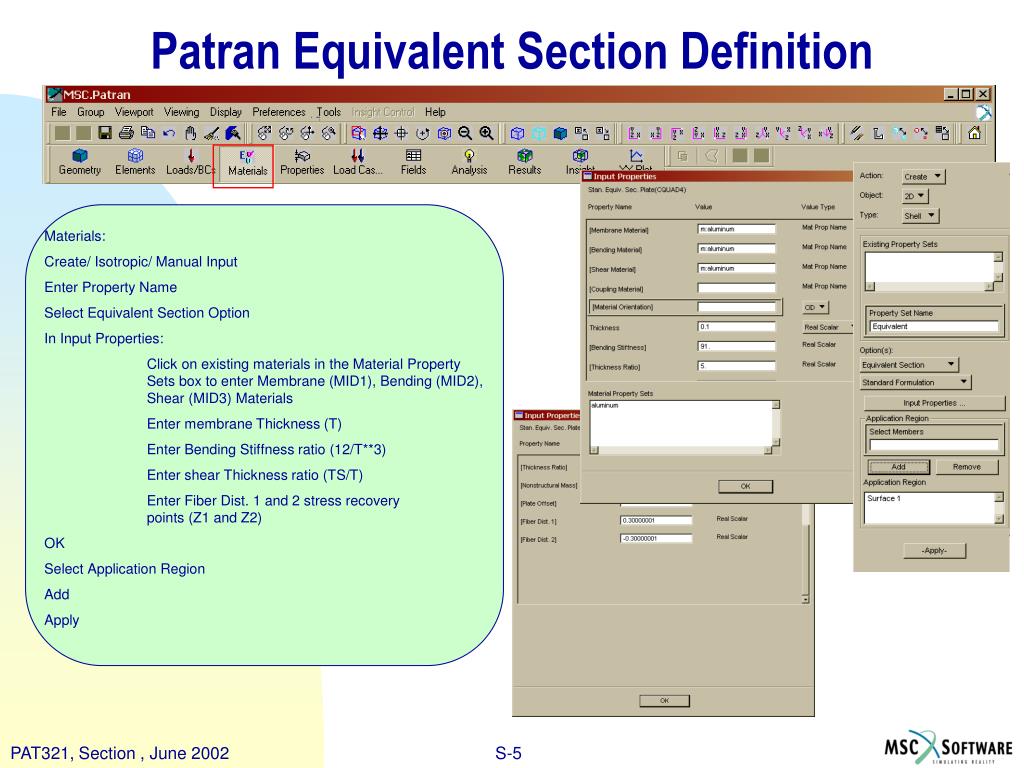Open the Loads/BCs application
This screenshot has height=768, width=1024.
[x=190, y=162]
